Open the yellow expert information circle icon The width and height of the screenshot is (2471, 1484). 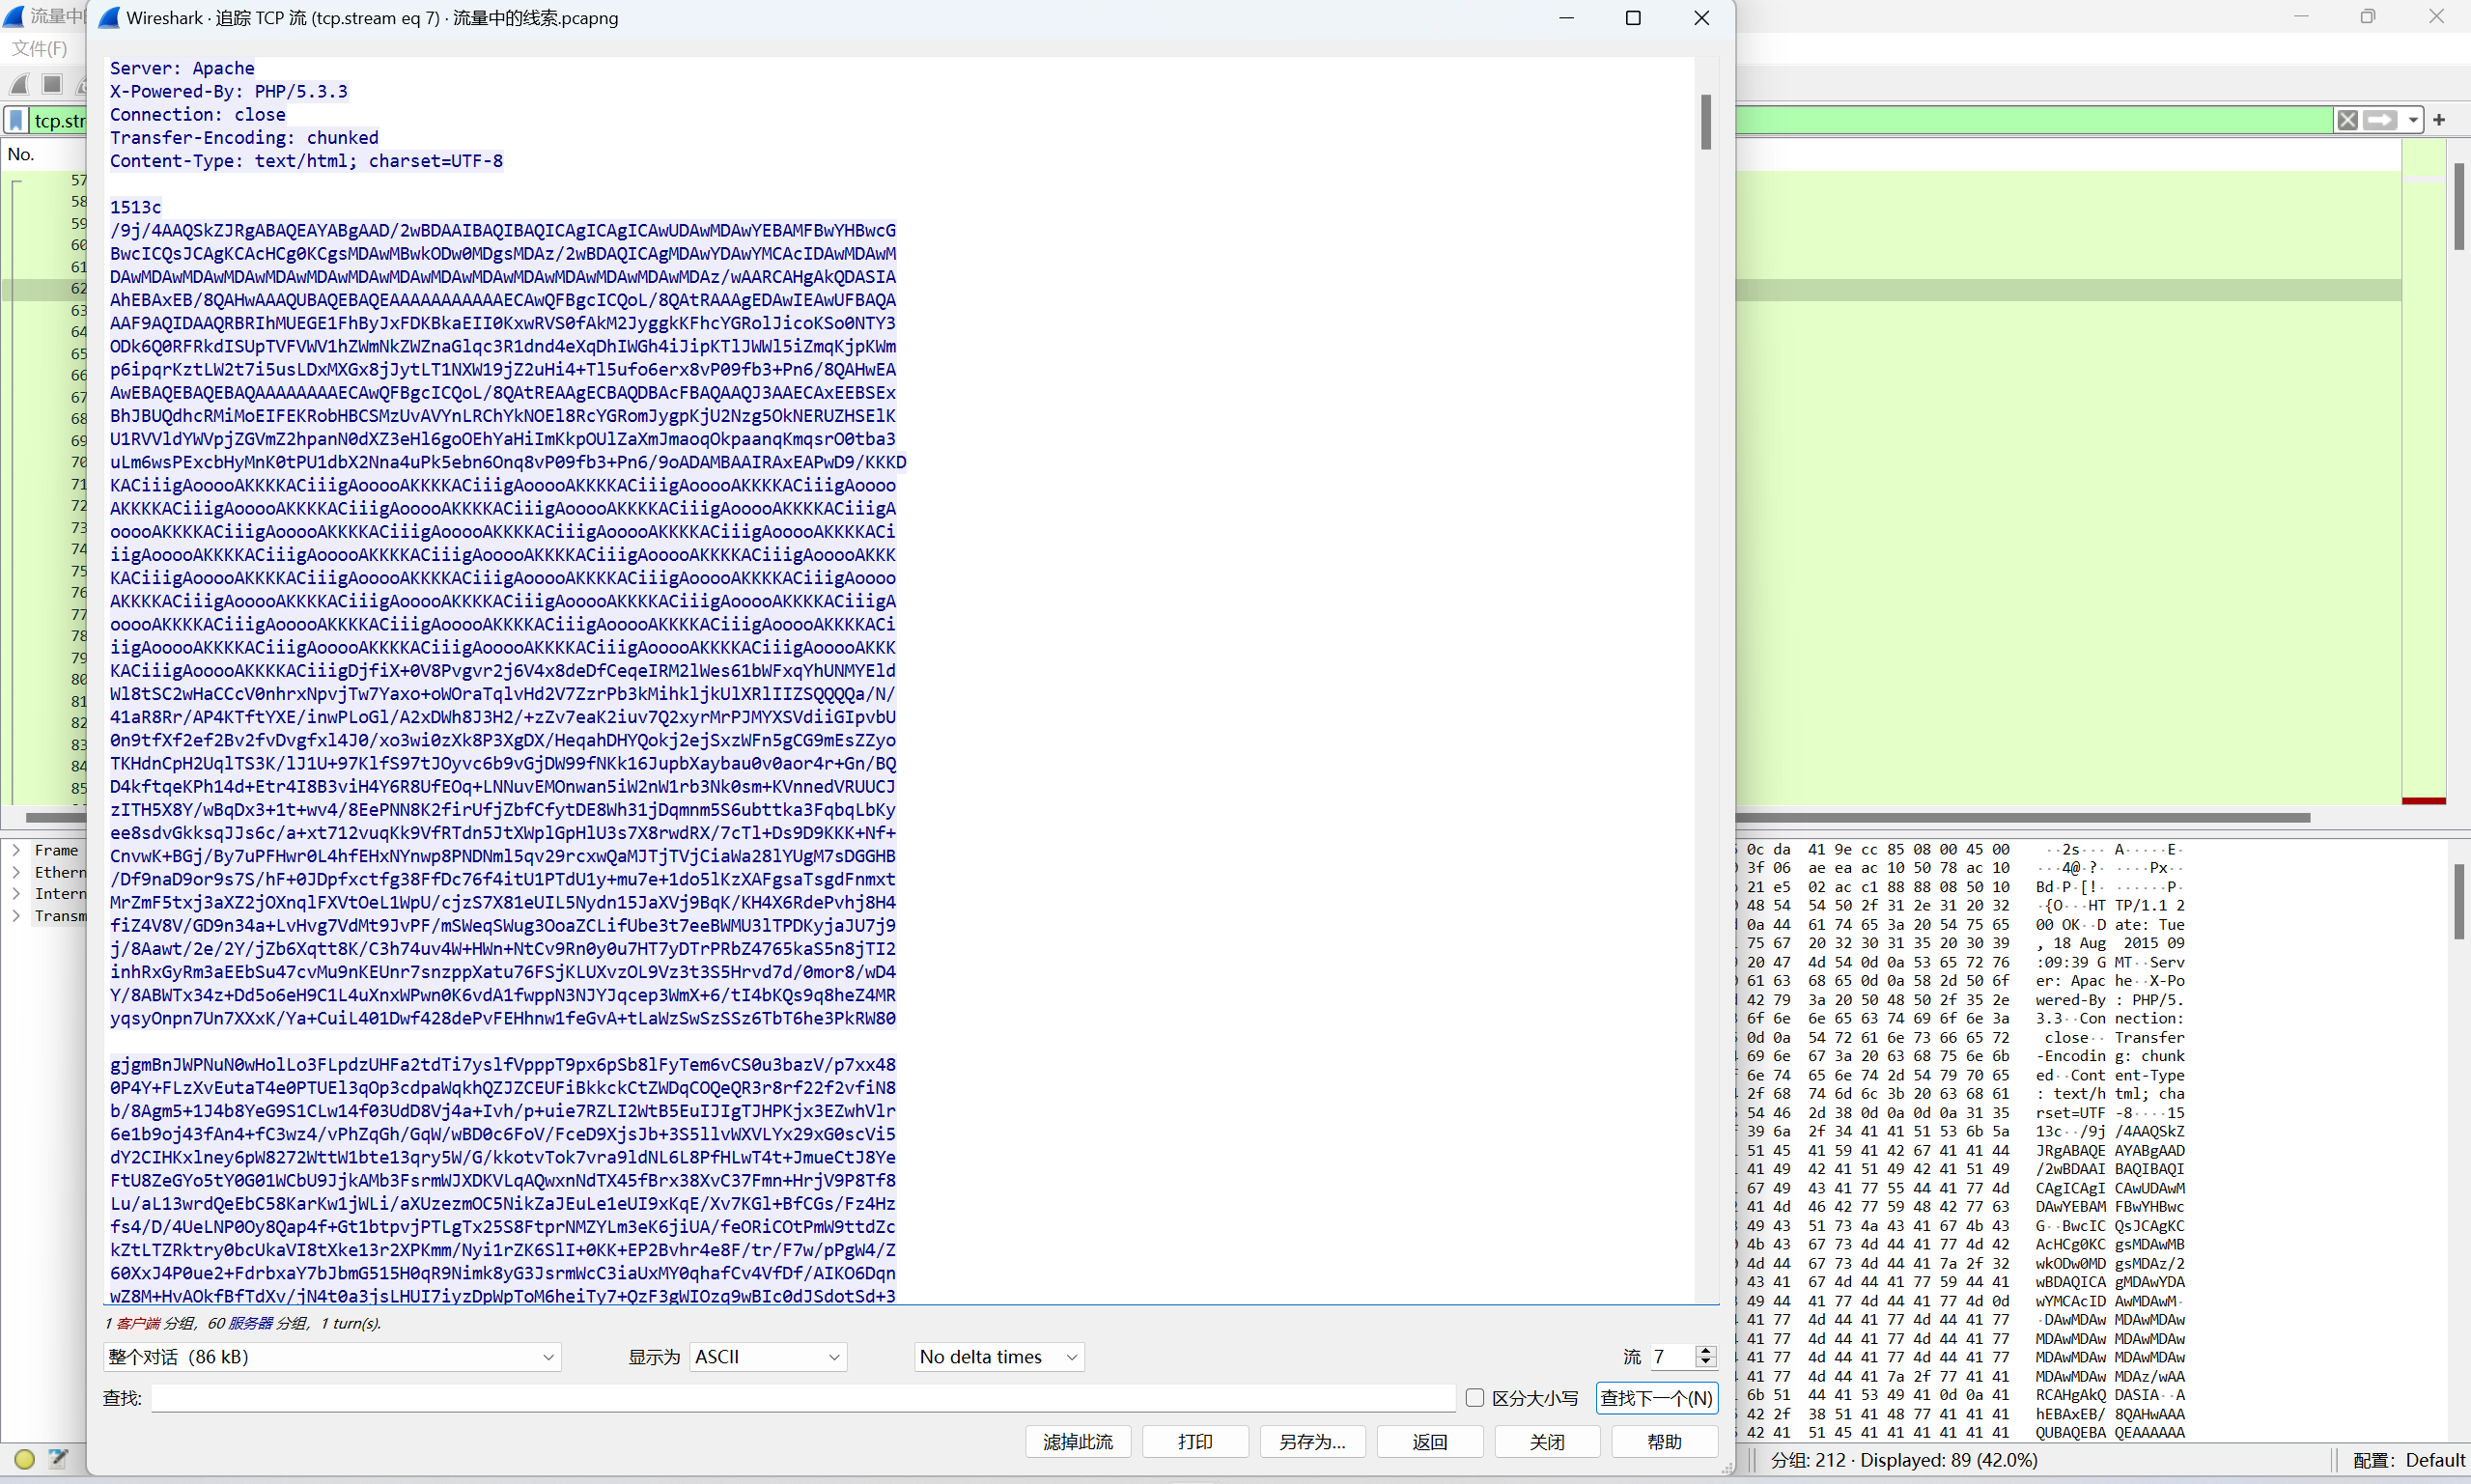(25, 1459)
